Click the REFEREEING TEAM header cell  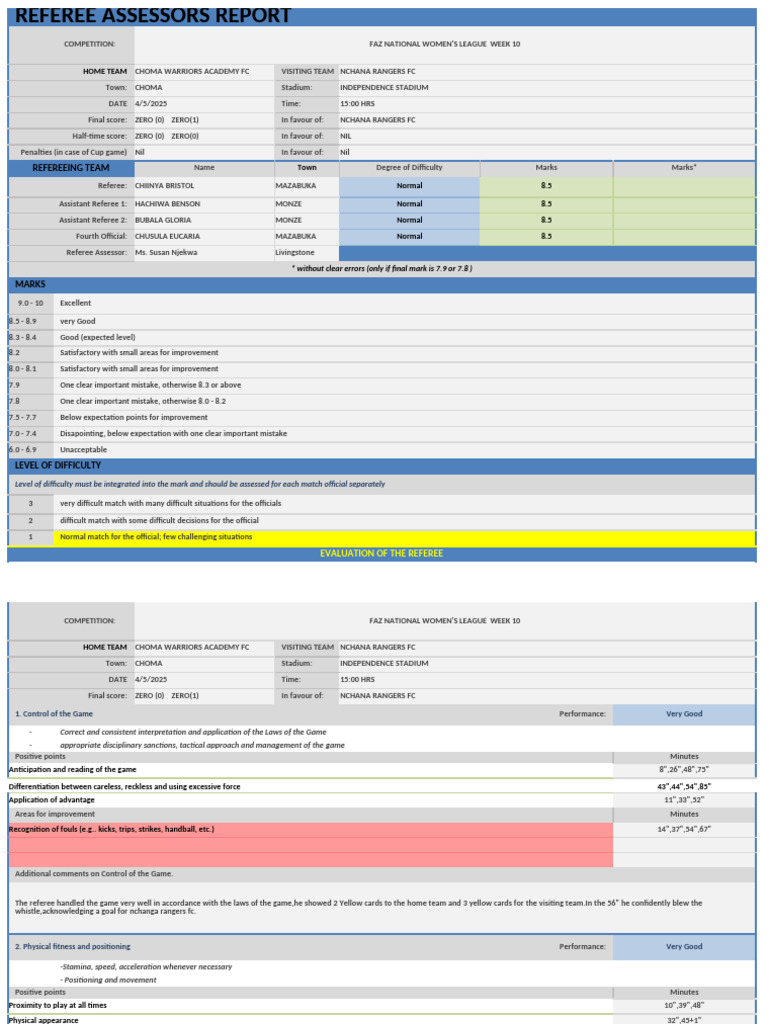click(x=71, y=168)
